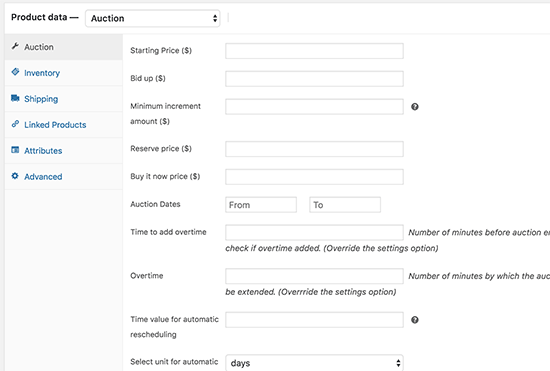550x371 pixels.
Task: Open the Product data type Auction dropdown
Action: 153,18
